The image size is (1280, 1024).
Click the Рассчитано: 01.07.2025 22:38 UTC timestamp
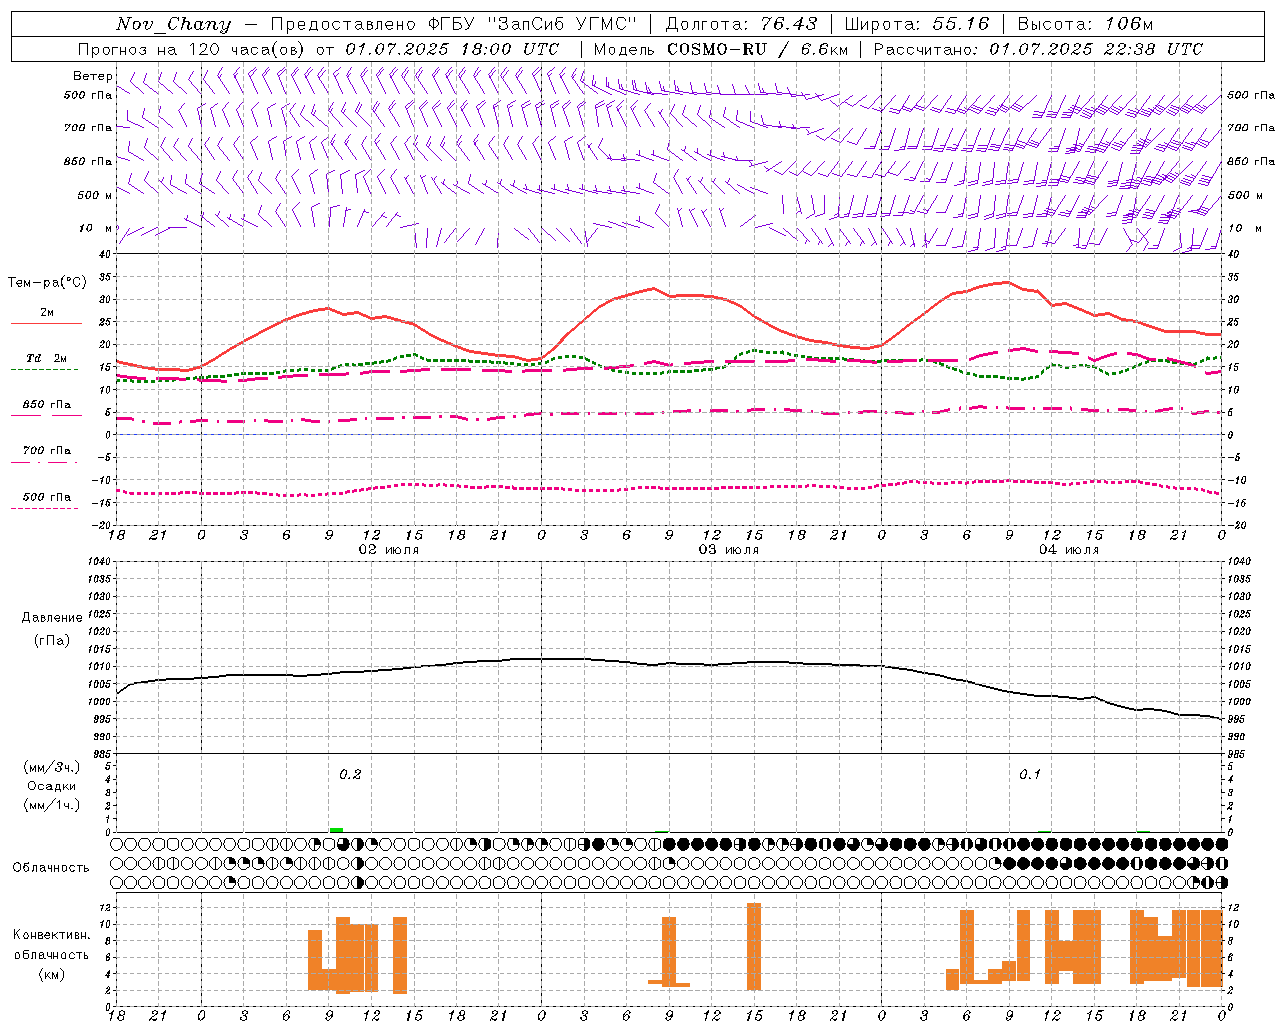(x=1038, y=49)
